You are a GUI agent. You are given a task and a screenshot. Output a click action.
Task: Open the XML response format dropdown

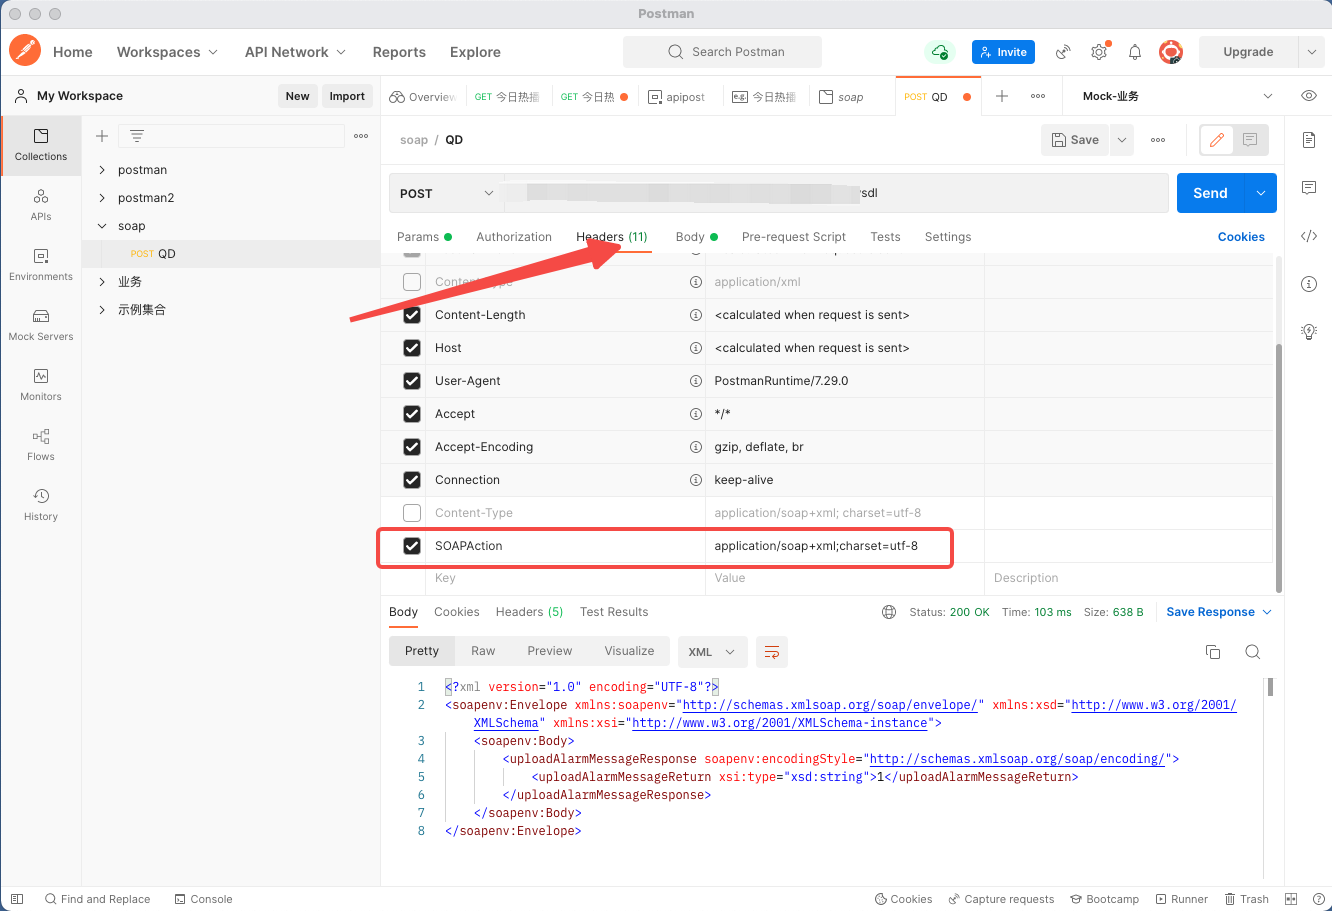(x=712, y=651)
